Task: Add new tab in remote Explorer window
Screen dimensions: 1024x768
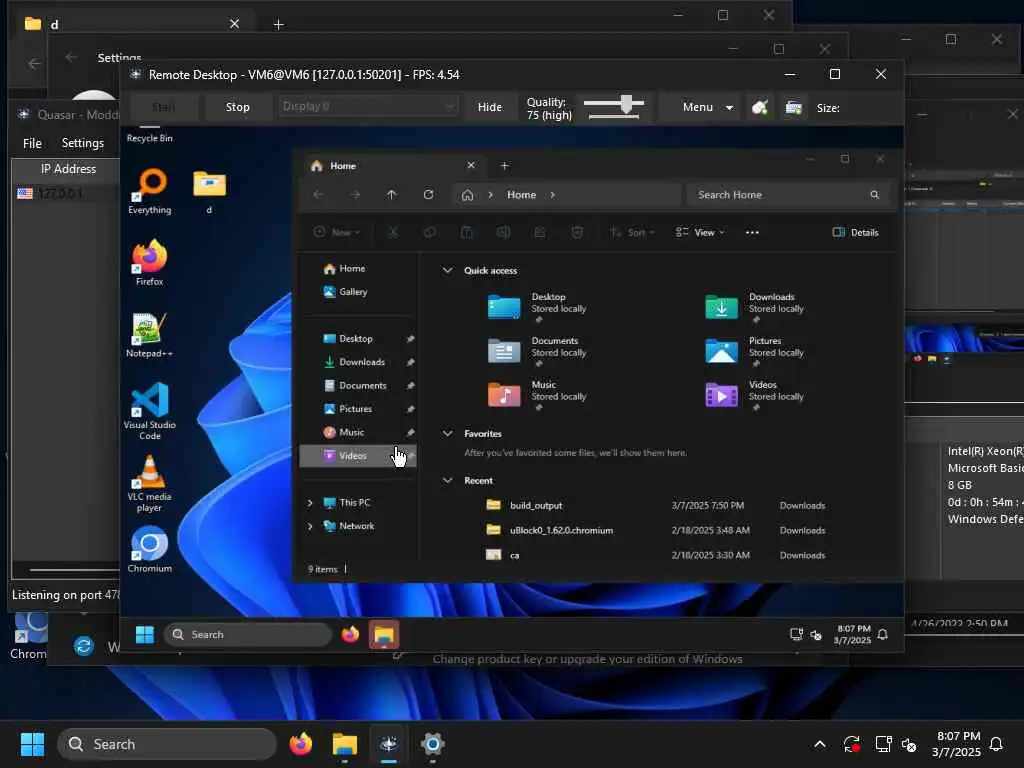Action: 504,166
